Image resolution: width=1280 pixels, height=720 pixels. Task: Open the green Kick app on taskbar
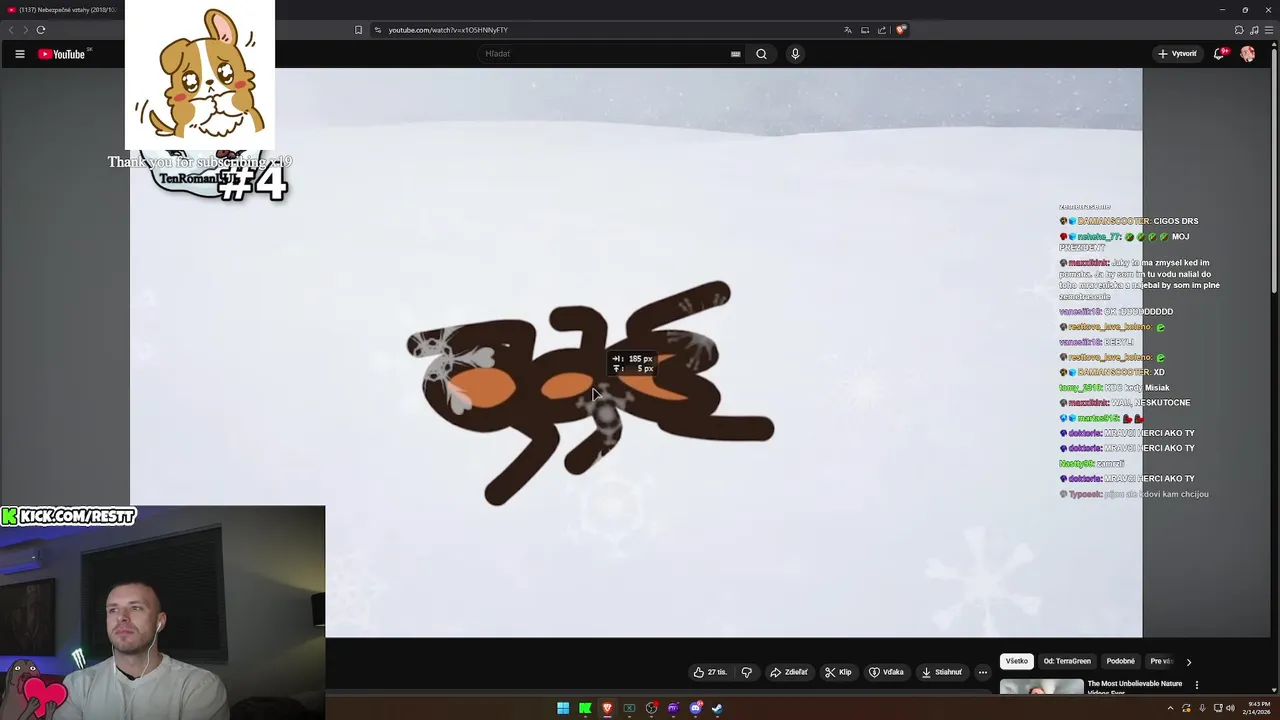point(585,708)
